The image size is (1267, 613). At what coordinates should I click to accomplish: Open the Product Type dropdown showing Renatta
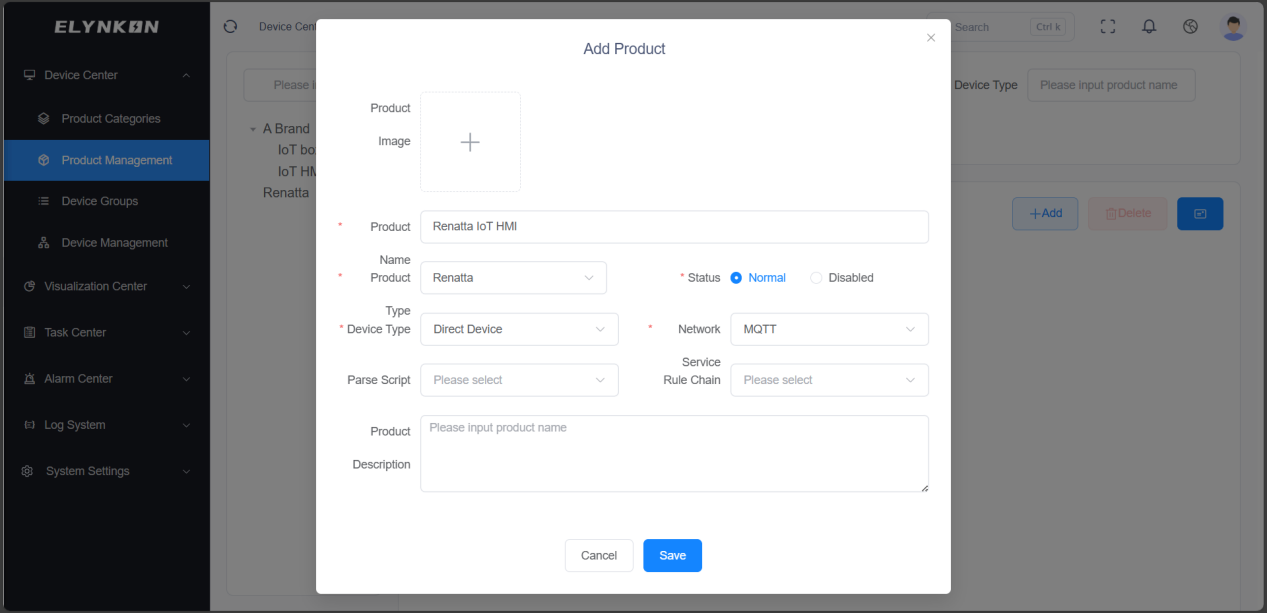(x=513, y=278)
